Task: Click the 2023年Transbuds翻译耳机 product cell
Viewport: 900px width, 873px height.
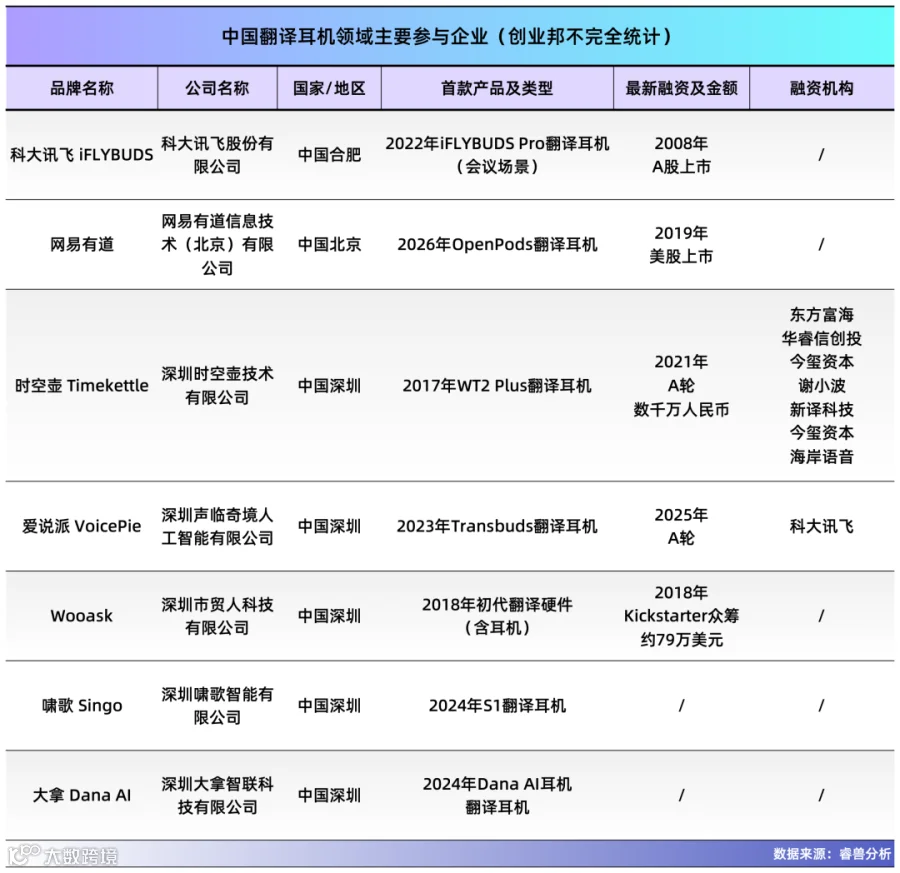Action: coord(497,526)
